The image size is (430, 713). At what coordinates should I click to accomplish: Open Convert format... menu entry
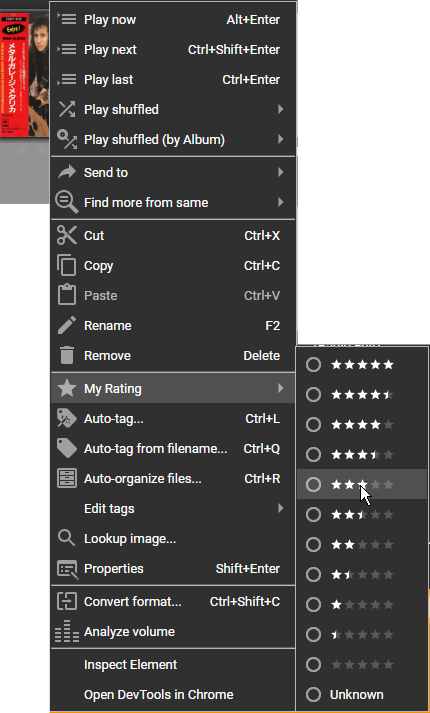[x=173, y=602]
